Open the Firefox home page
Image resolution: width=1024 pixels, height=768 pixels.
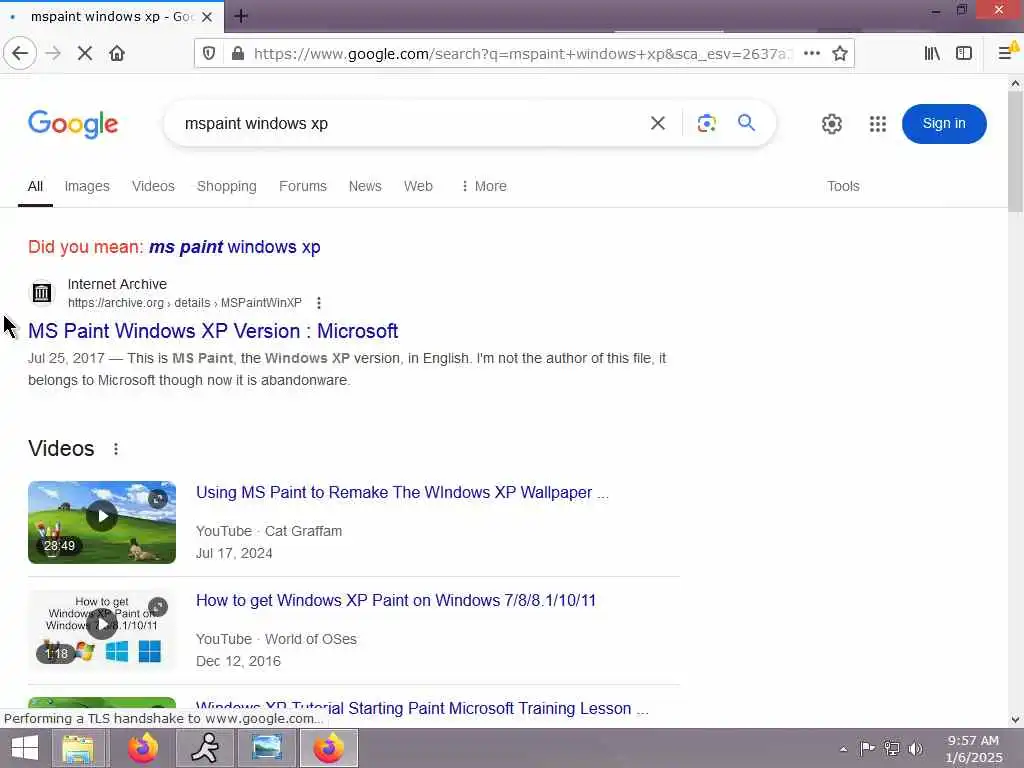pyautogui.click(x=117, y=54)
